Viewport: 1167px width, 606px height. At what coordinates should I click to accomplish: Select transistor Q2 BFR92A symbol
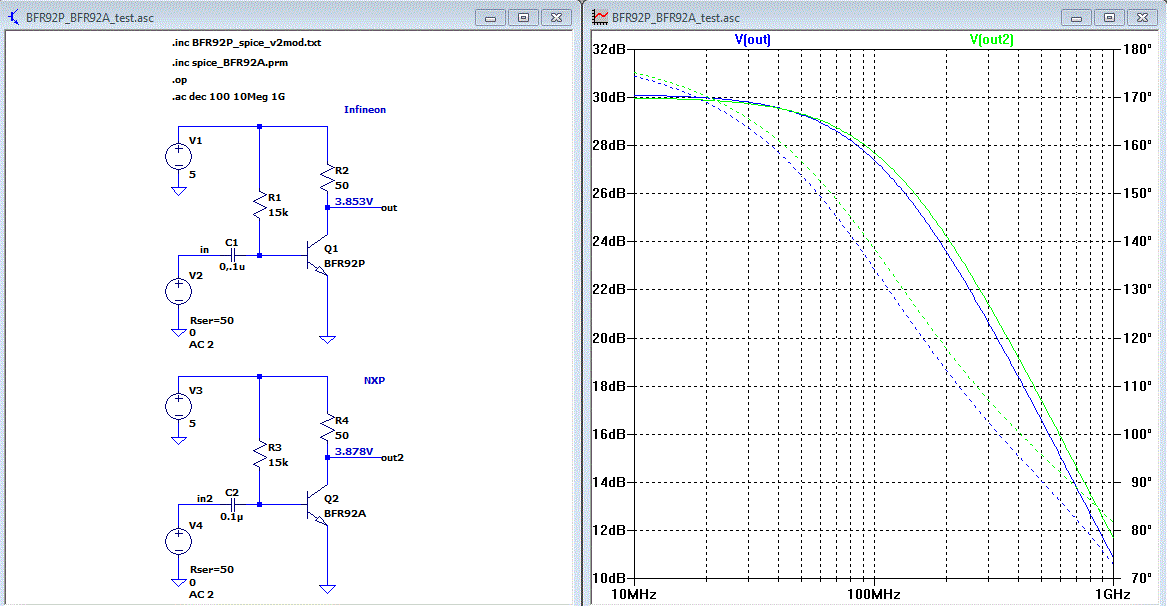coord(318,505)
